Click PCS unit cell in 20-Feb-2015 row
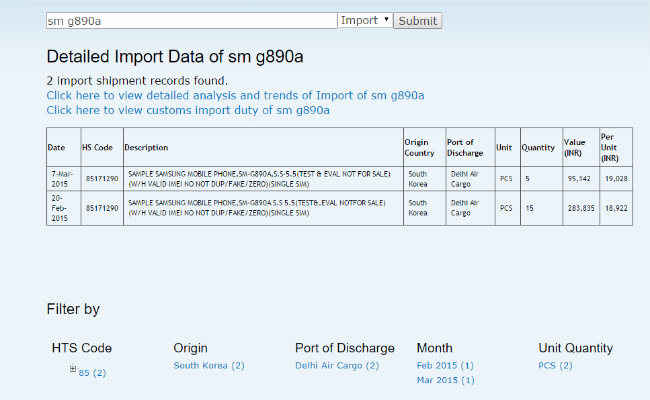The width and height of the screenshot is (650, 400). 508,208
